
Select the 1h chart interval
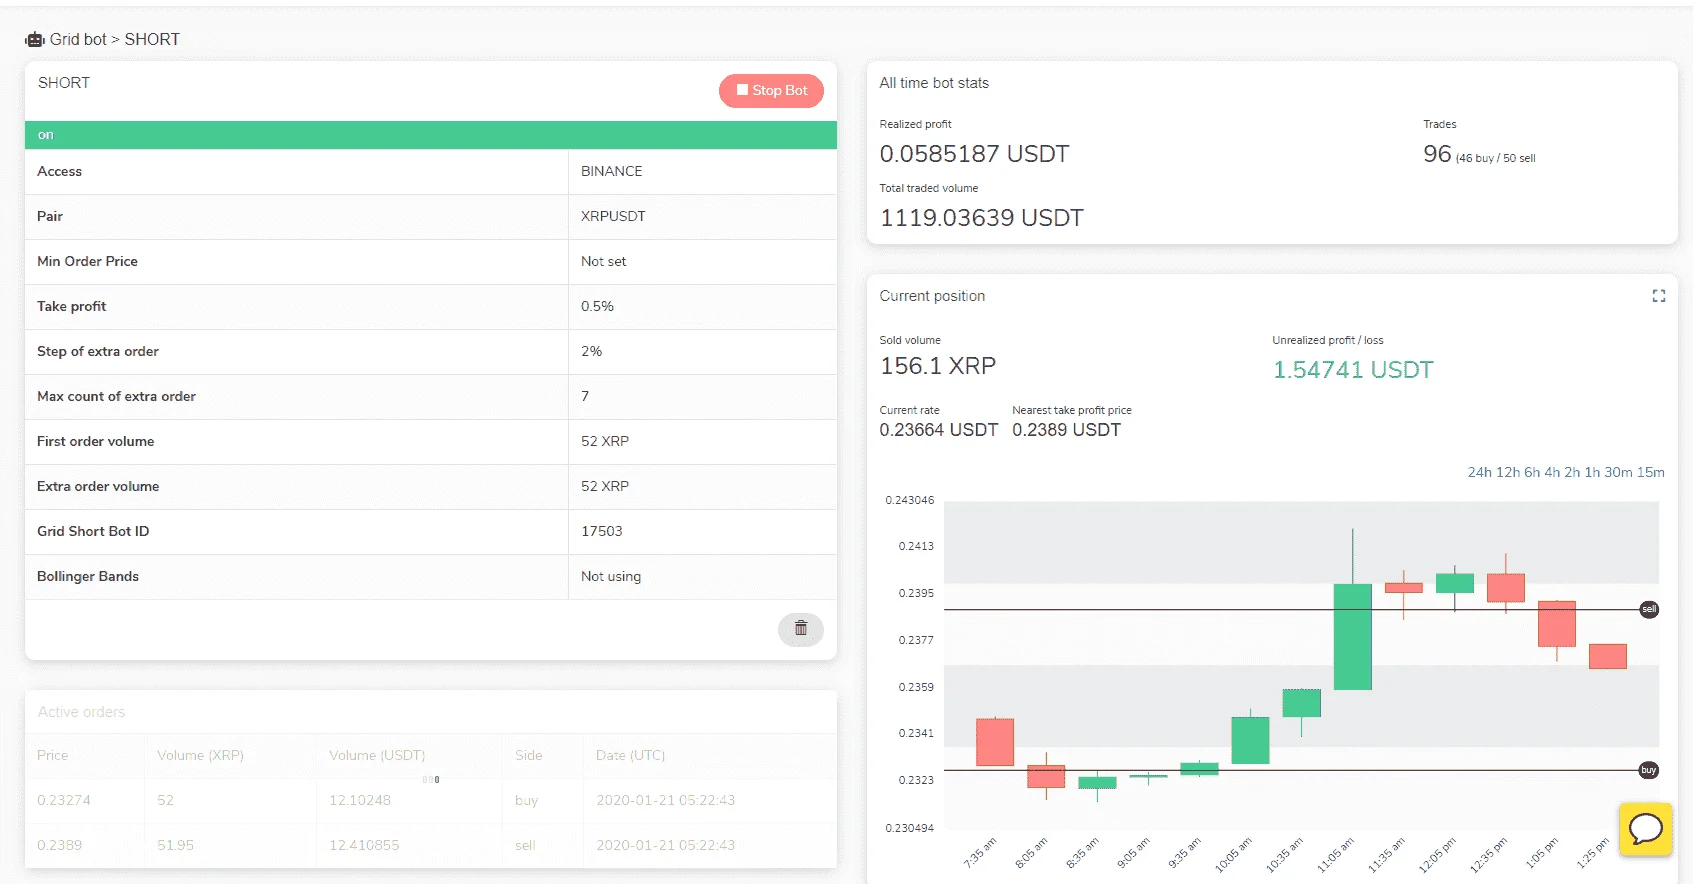[1592, 472]
